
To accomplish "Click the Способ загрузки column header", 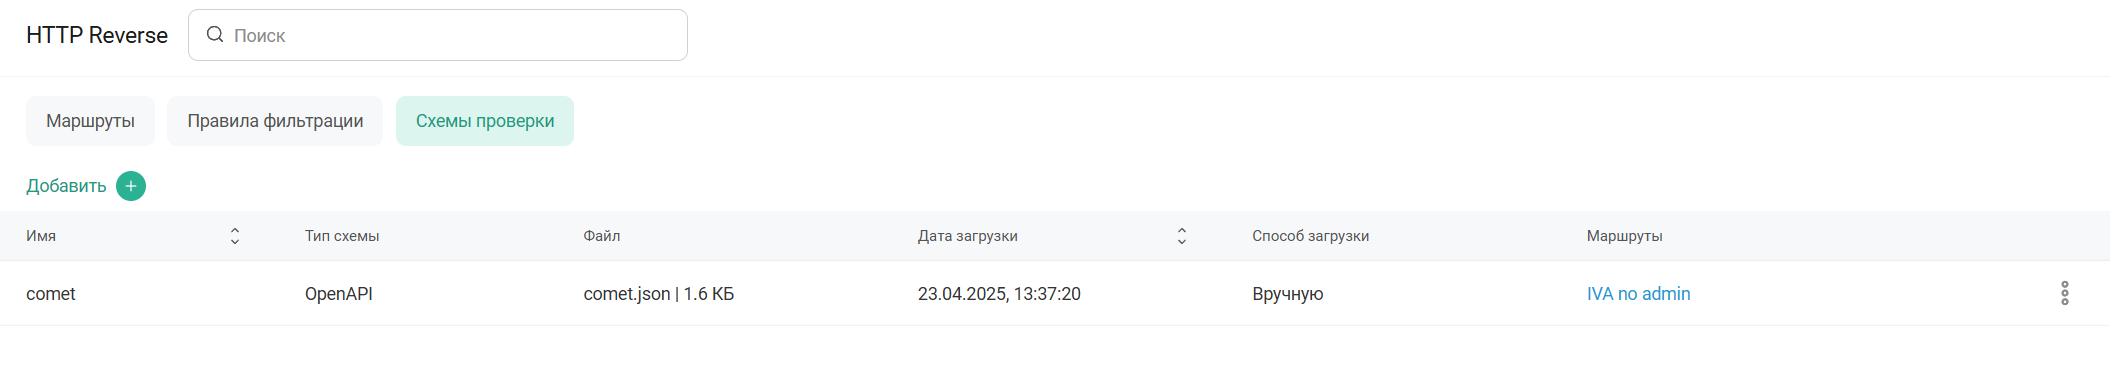I will pos(1311,236).
